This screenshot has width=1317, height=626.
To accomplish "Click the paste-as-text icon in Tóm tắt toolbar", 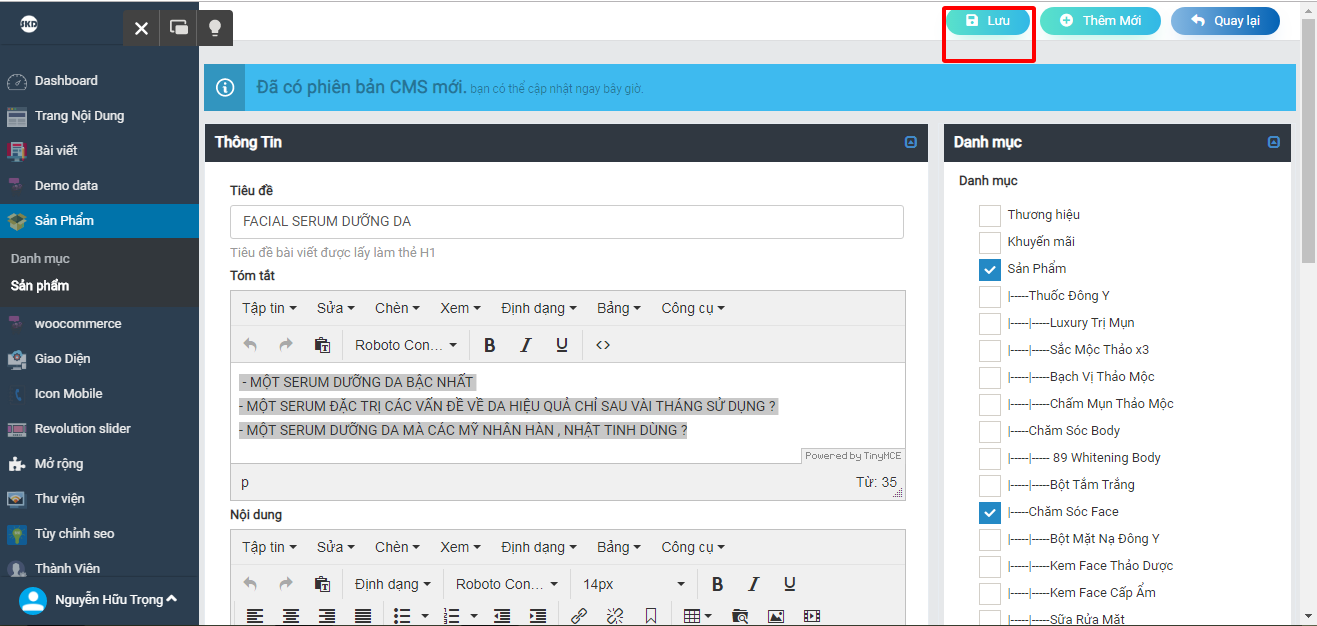I will coord(322,345).
